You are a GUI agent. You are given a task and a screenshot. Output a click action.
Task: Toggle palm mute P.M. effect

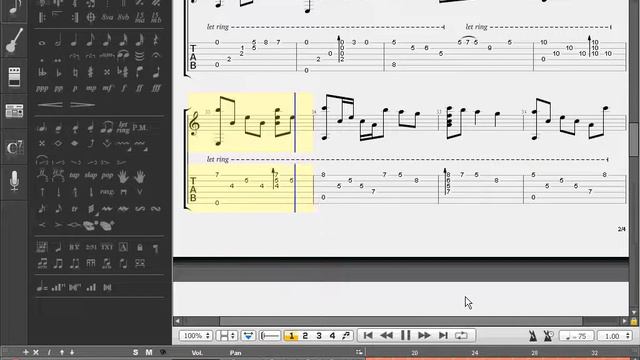pos(140,127)
